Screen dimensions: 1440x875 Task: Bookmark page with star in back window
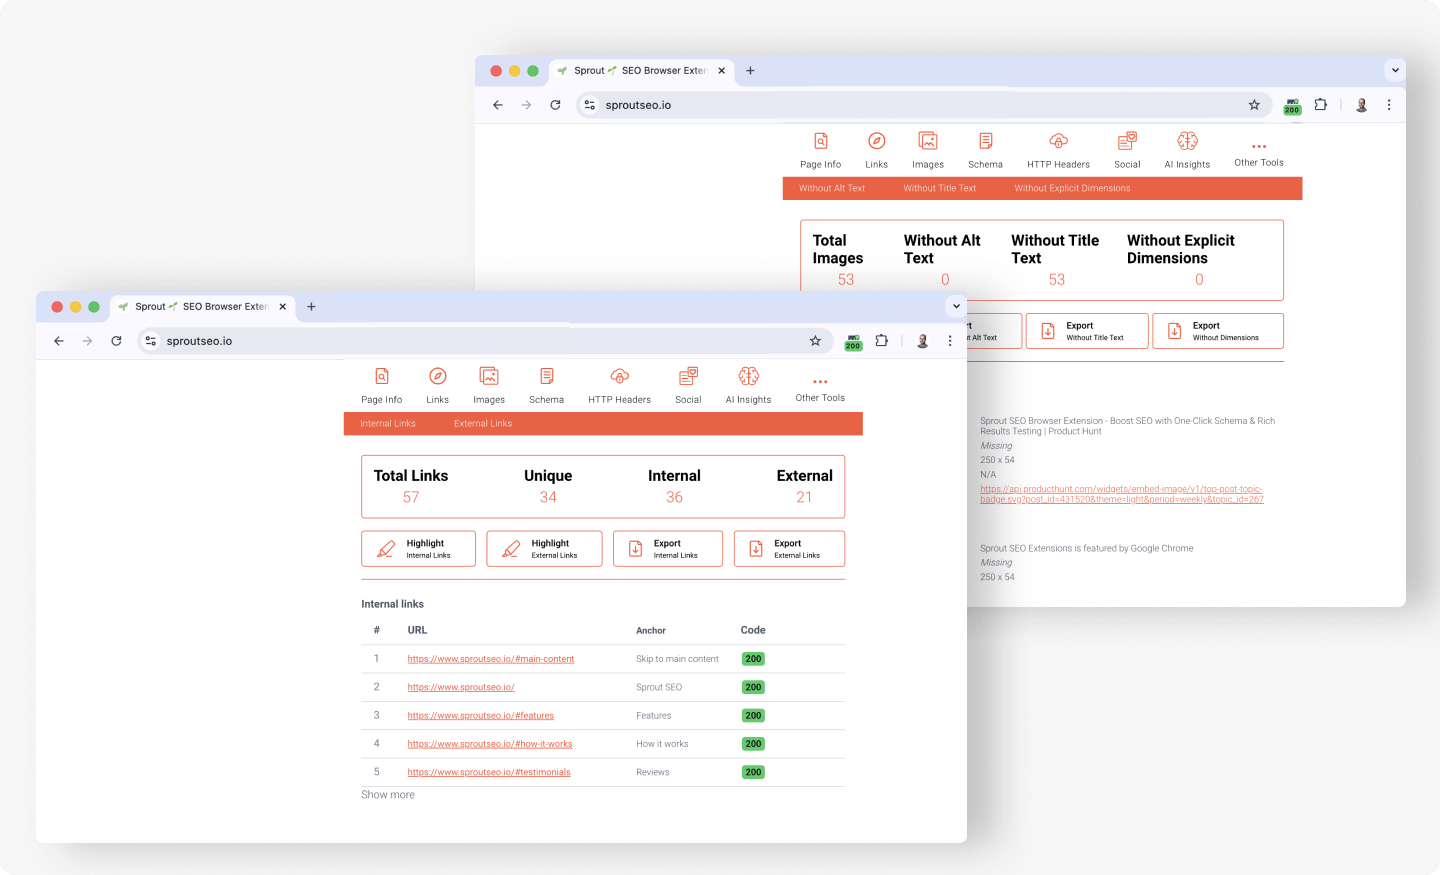(x=1254, y=105)
